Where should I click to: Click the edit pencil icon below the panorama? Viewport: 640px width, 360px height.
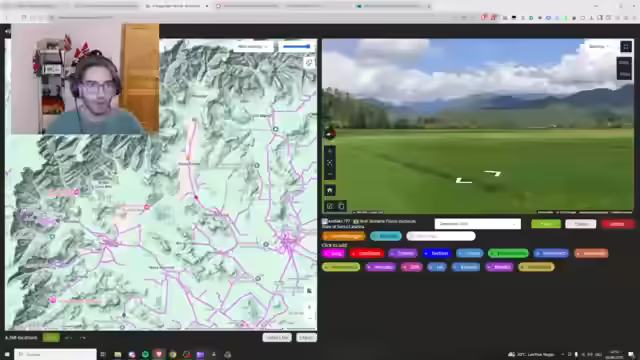click(x=330, y=206)
